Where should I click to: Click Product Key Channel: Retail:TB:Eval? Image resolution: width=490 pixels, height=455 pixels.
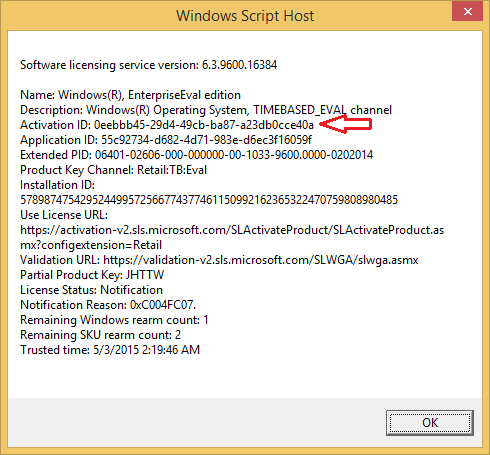point(114,170)
